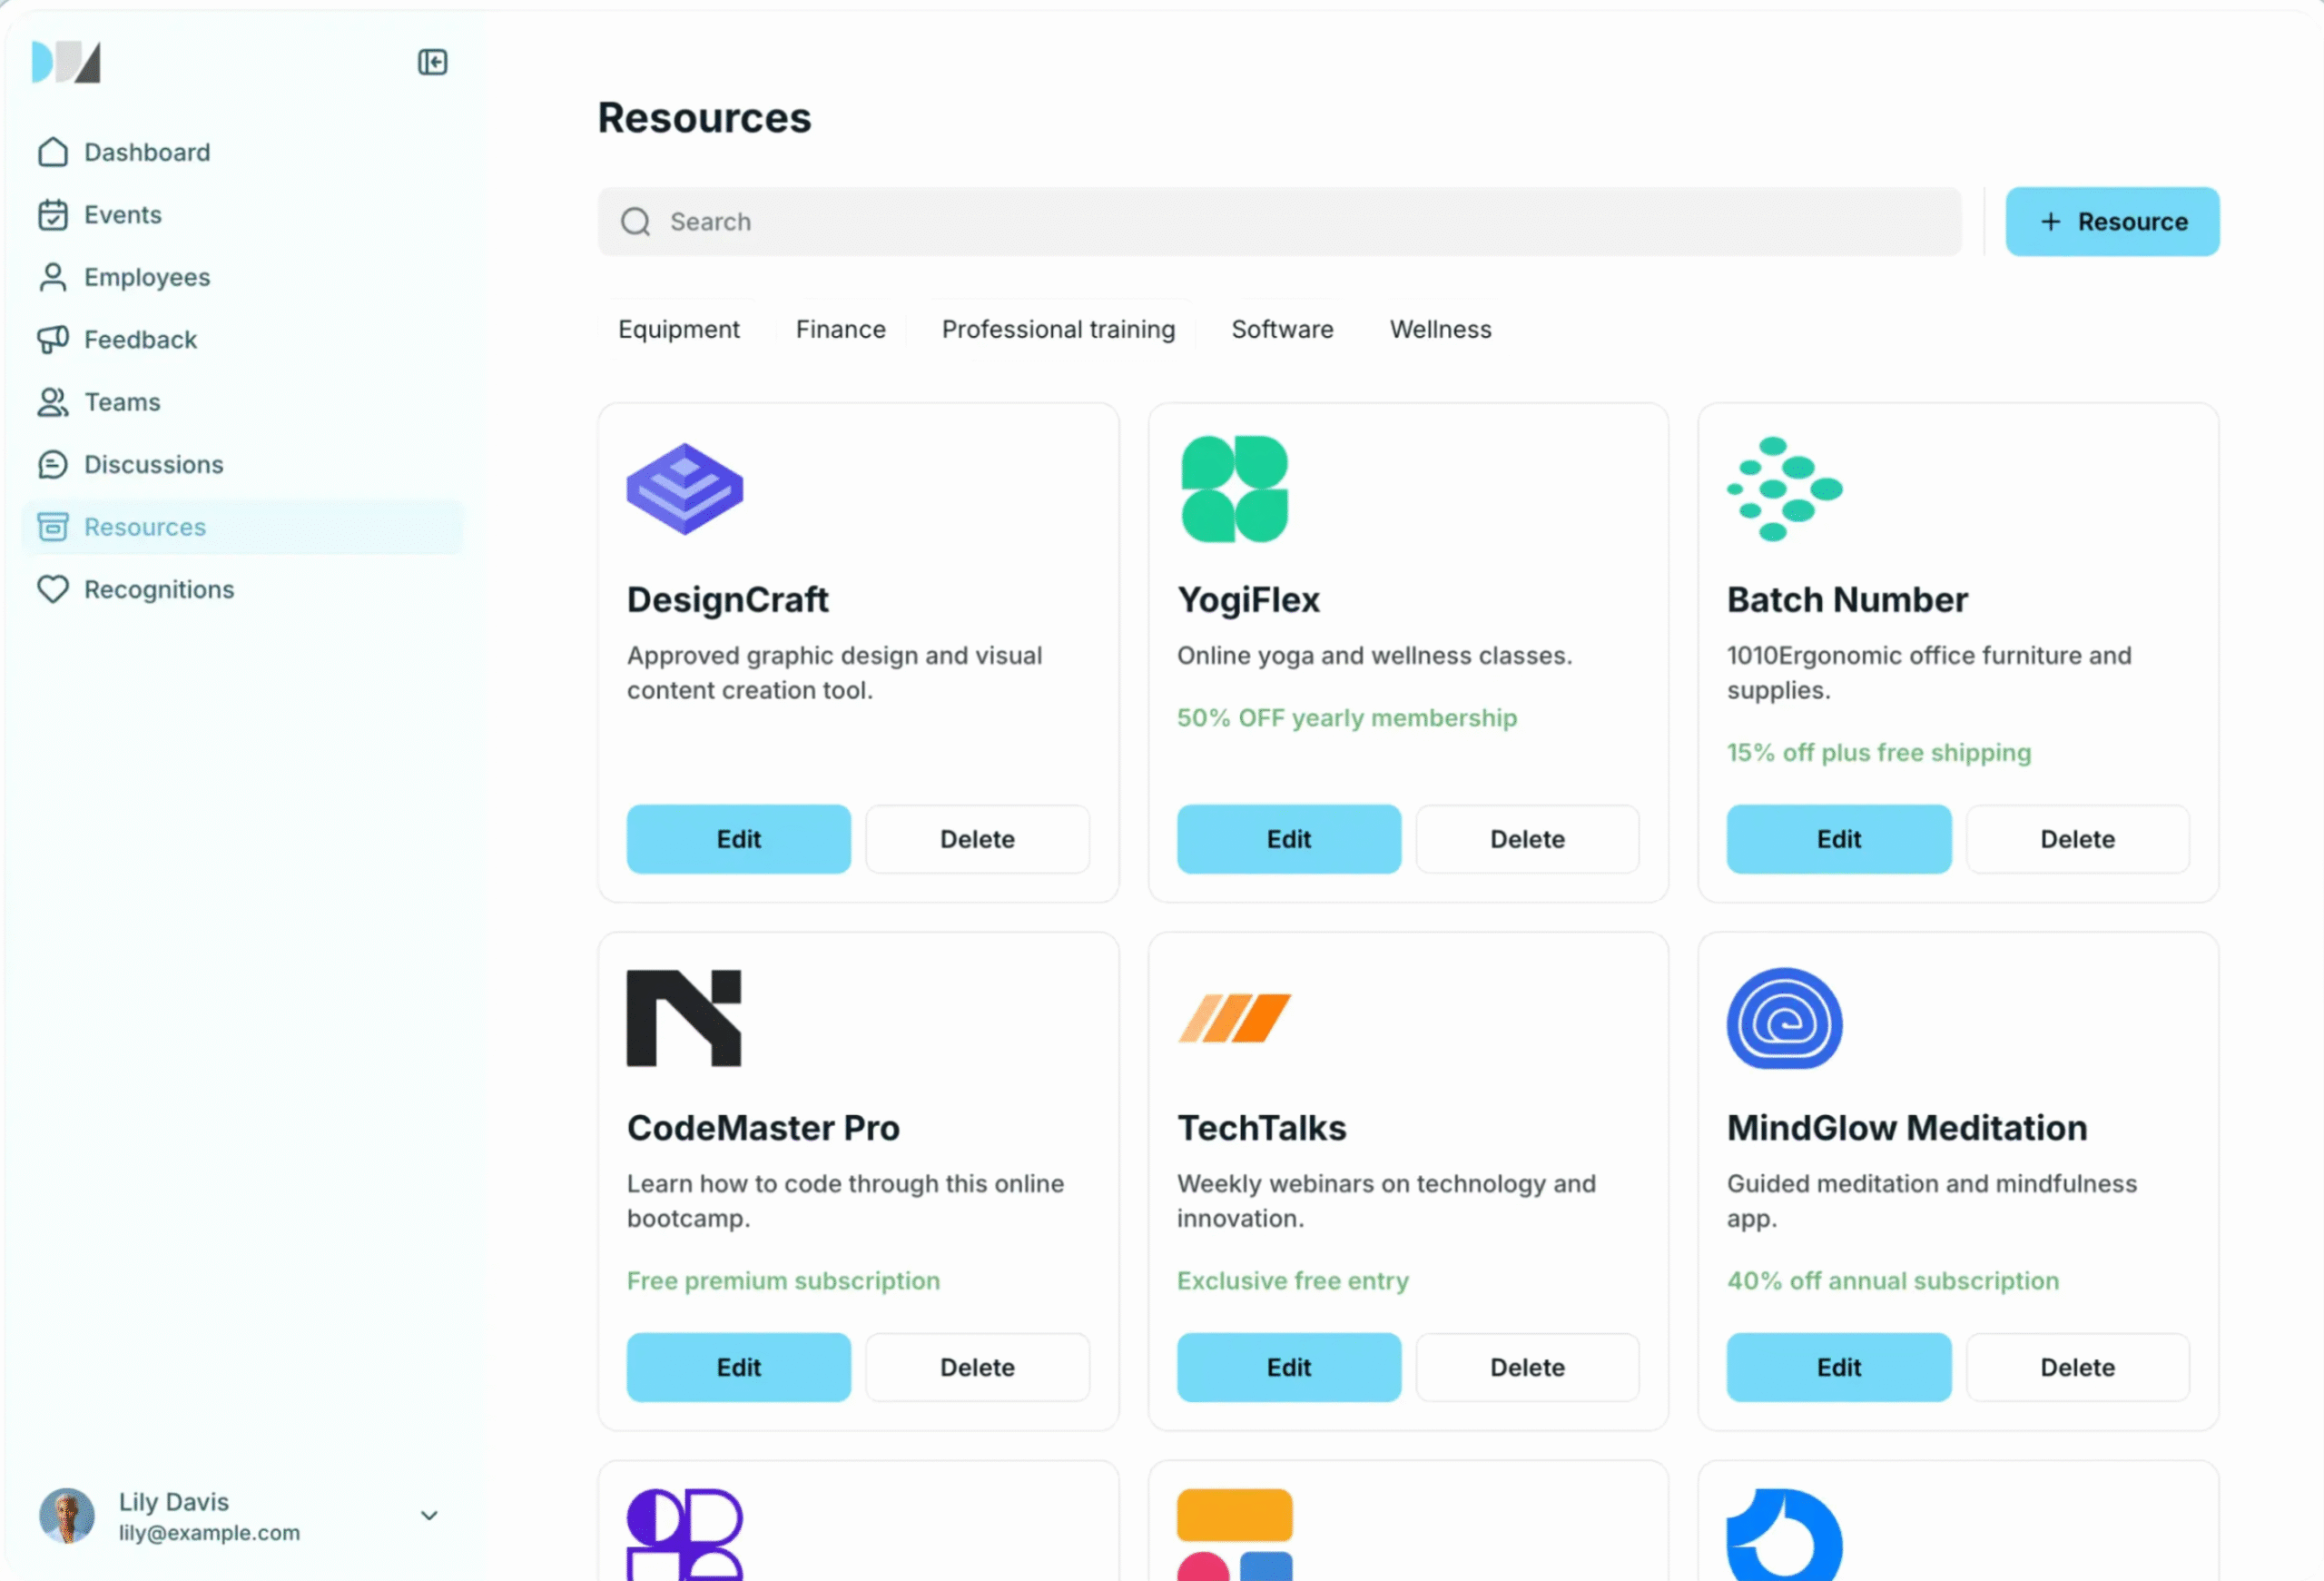Click the DesignCraft logo thumbnail
Viewport: 2324px width, 1581px height.
tap(685, 489)
